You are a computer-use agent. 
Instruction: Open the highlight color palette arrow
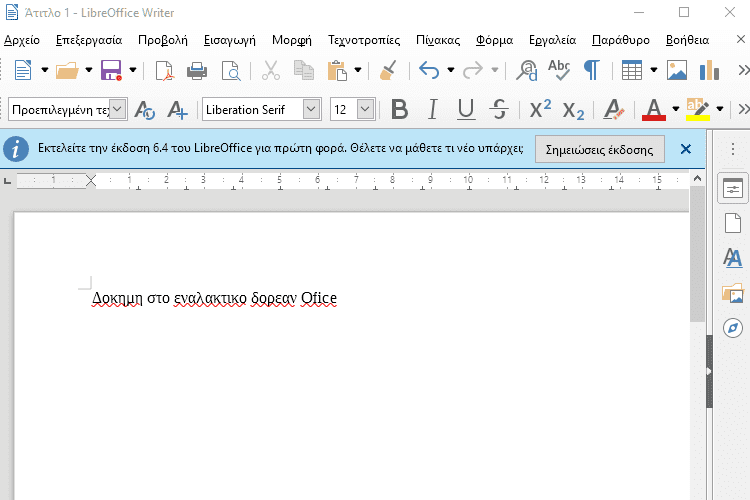(719, 109)
